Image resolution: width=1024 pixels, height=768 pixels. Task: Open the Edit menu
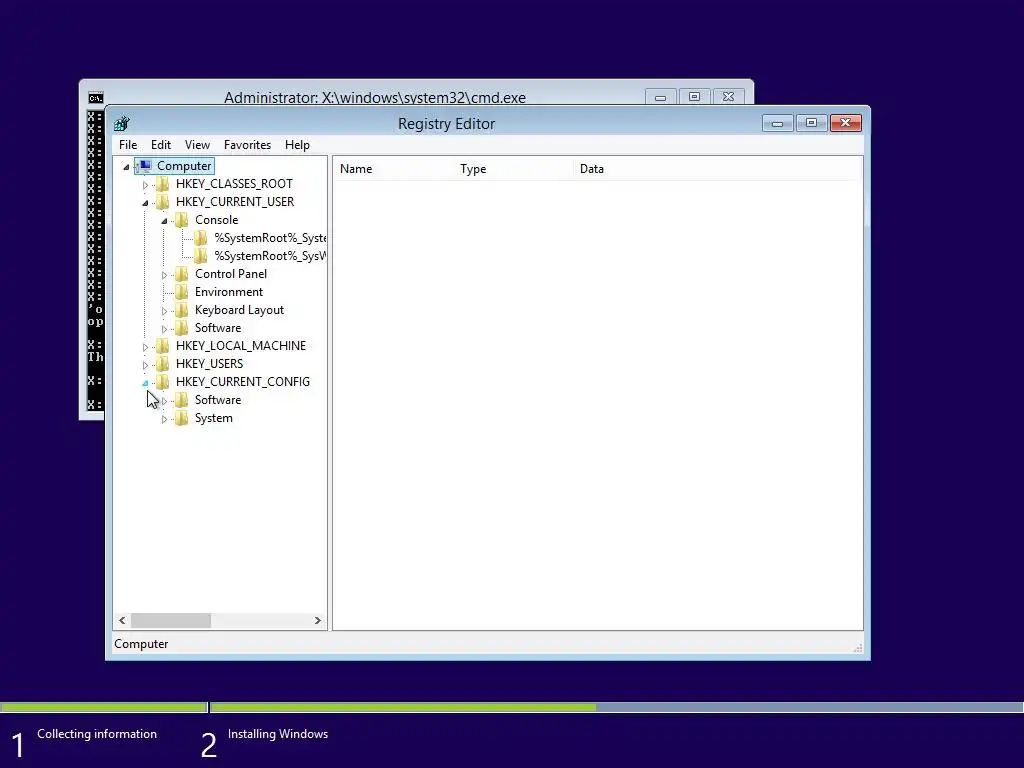coord(161,145)
